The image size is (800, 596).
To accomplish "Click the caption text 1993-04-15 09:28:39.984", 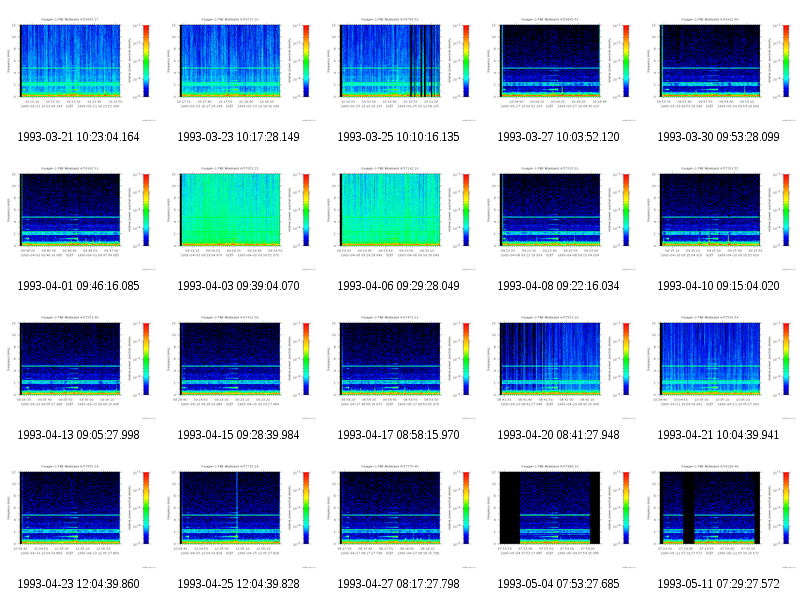I will (238, 435).
